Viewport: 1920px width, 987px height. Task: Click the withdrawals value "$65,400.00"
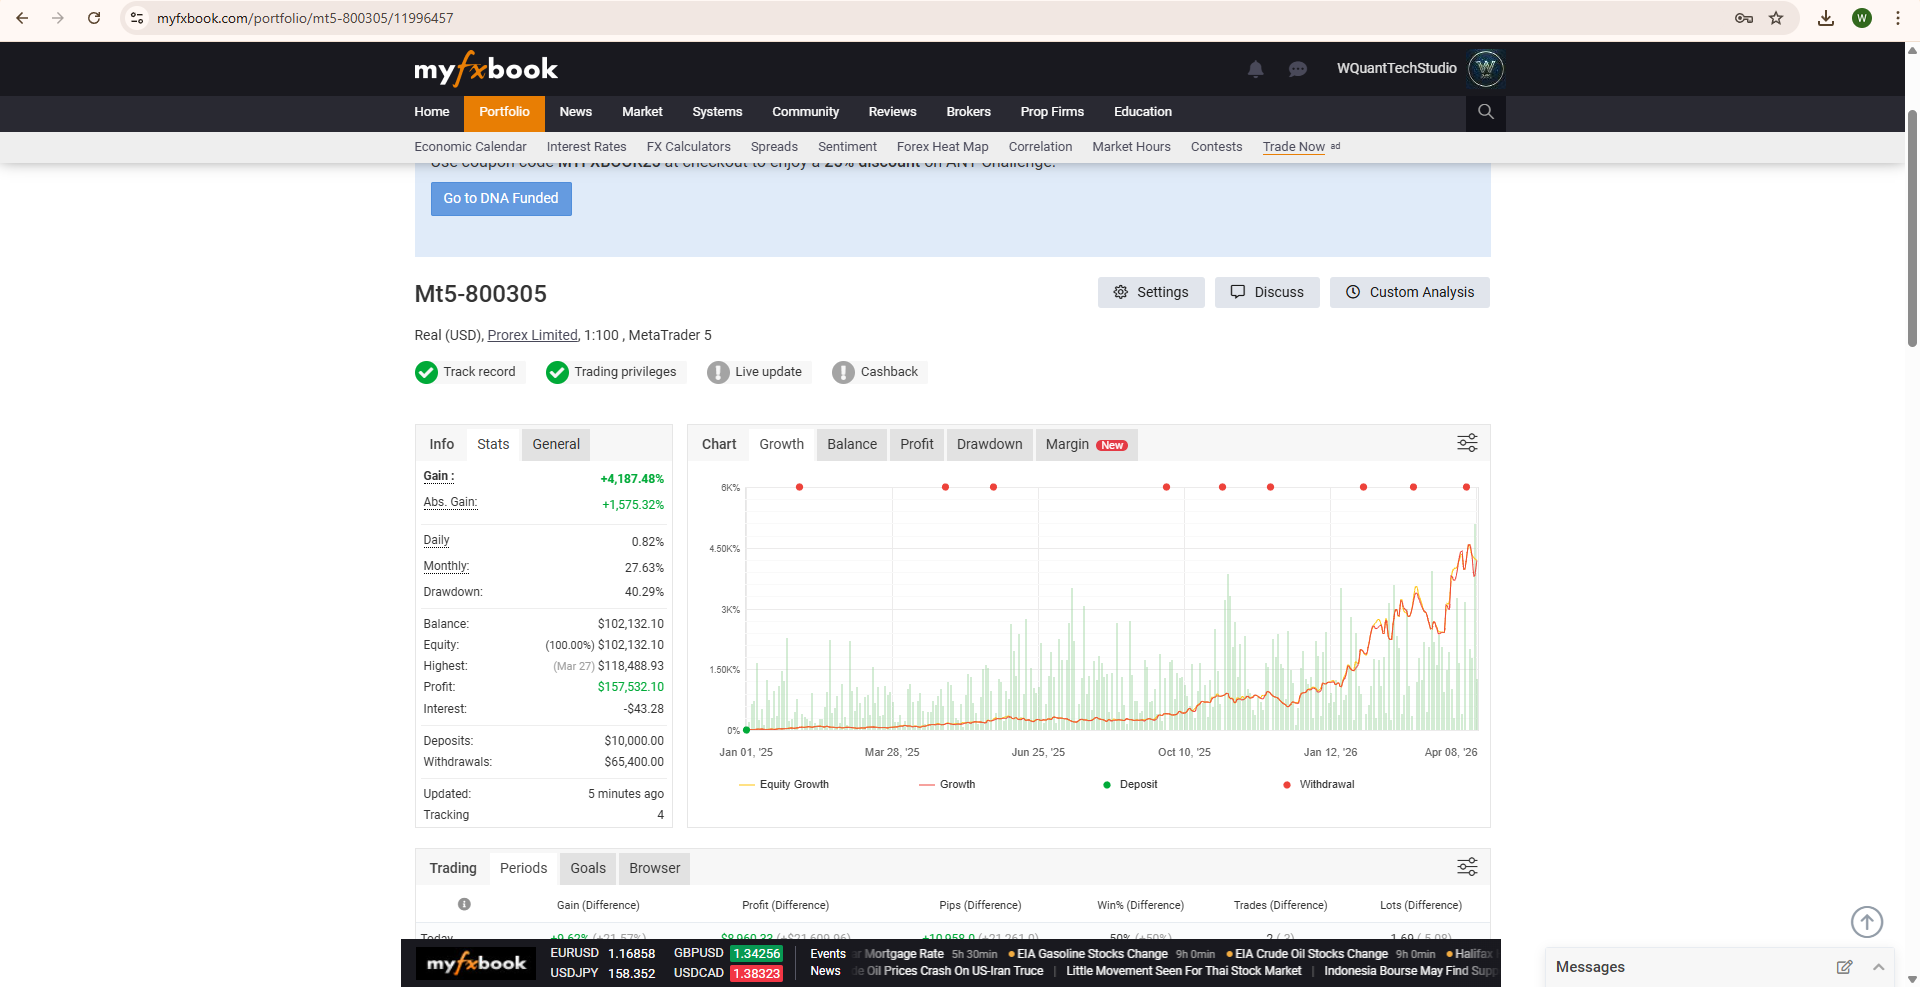634,762
